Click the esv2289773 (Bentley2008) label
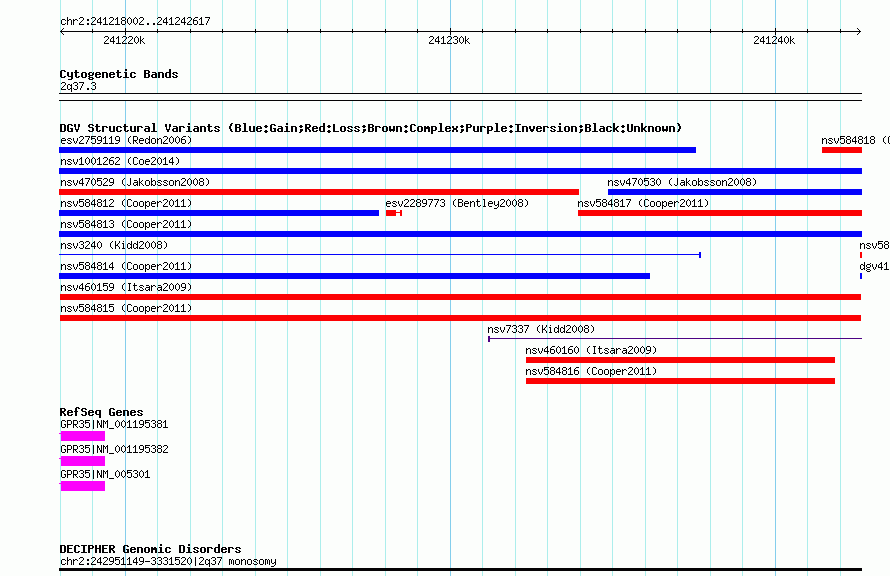890x576 pixels. (457, 203)
